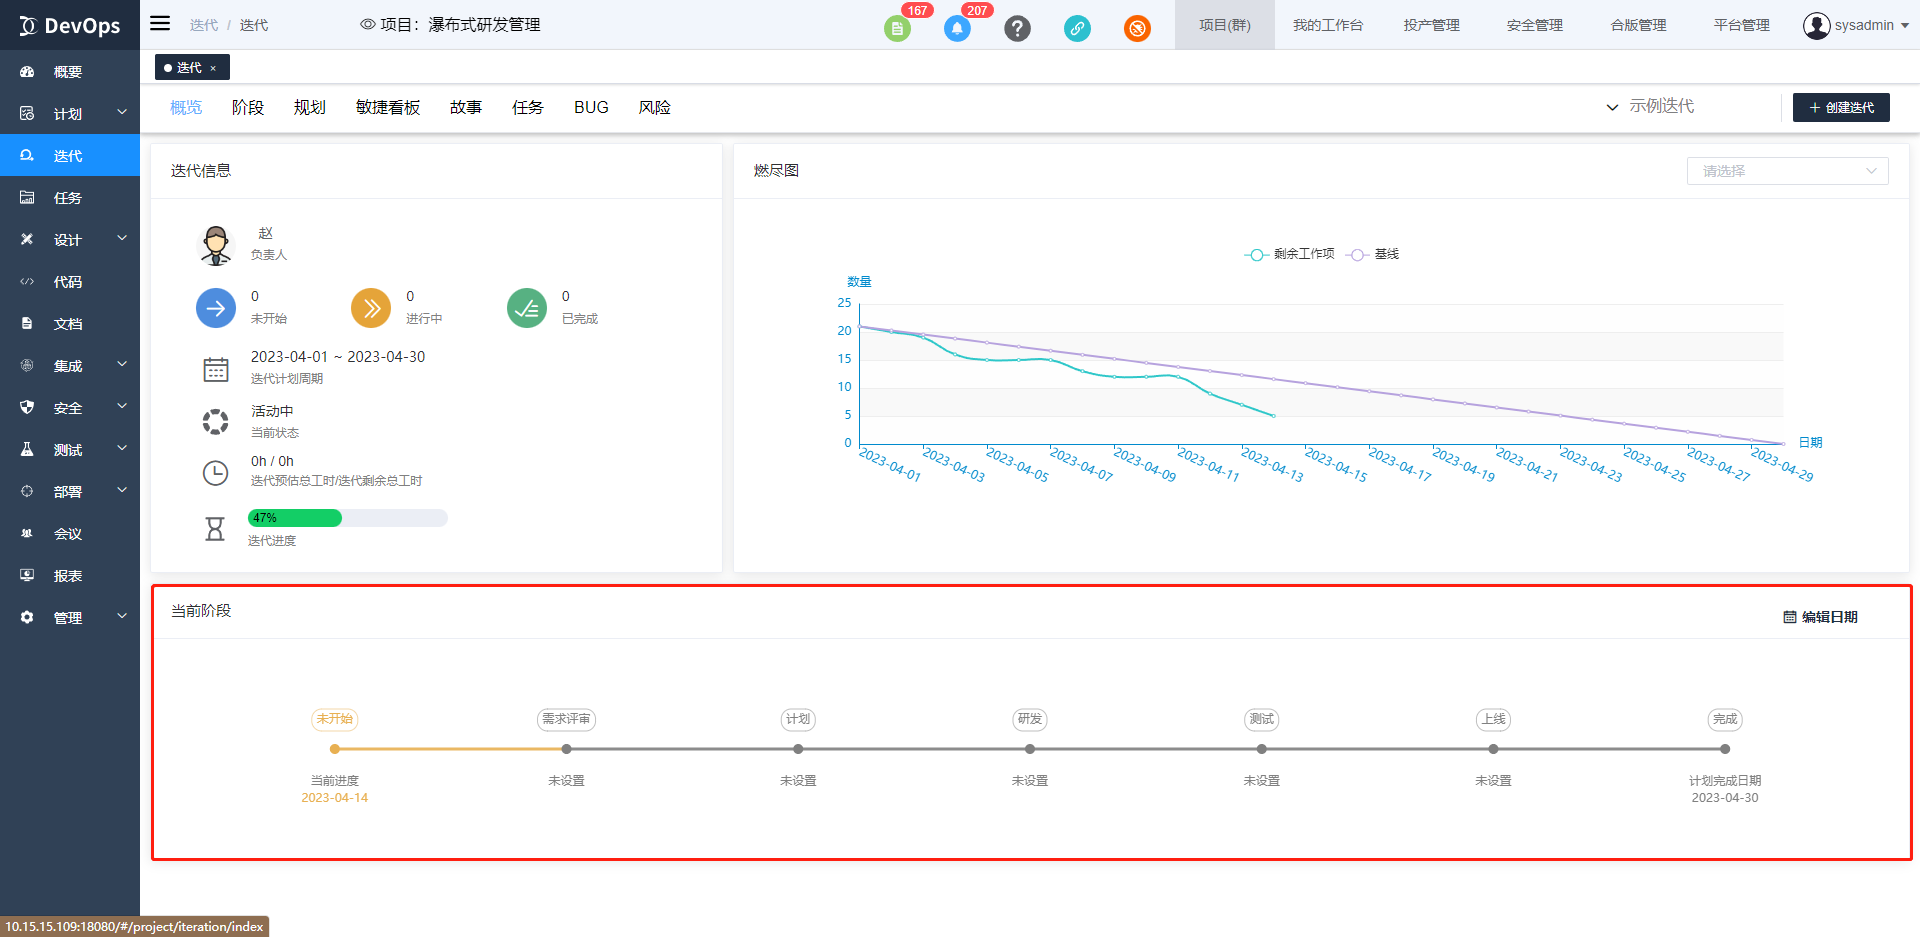Click the 编辑日期 link
Screen dimensions: 1920x937
click(x=1821, y=617)
